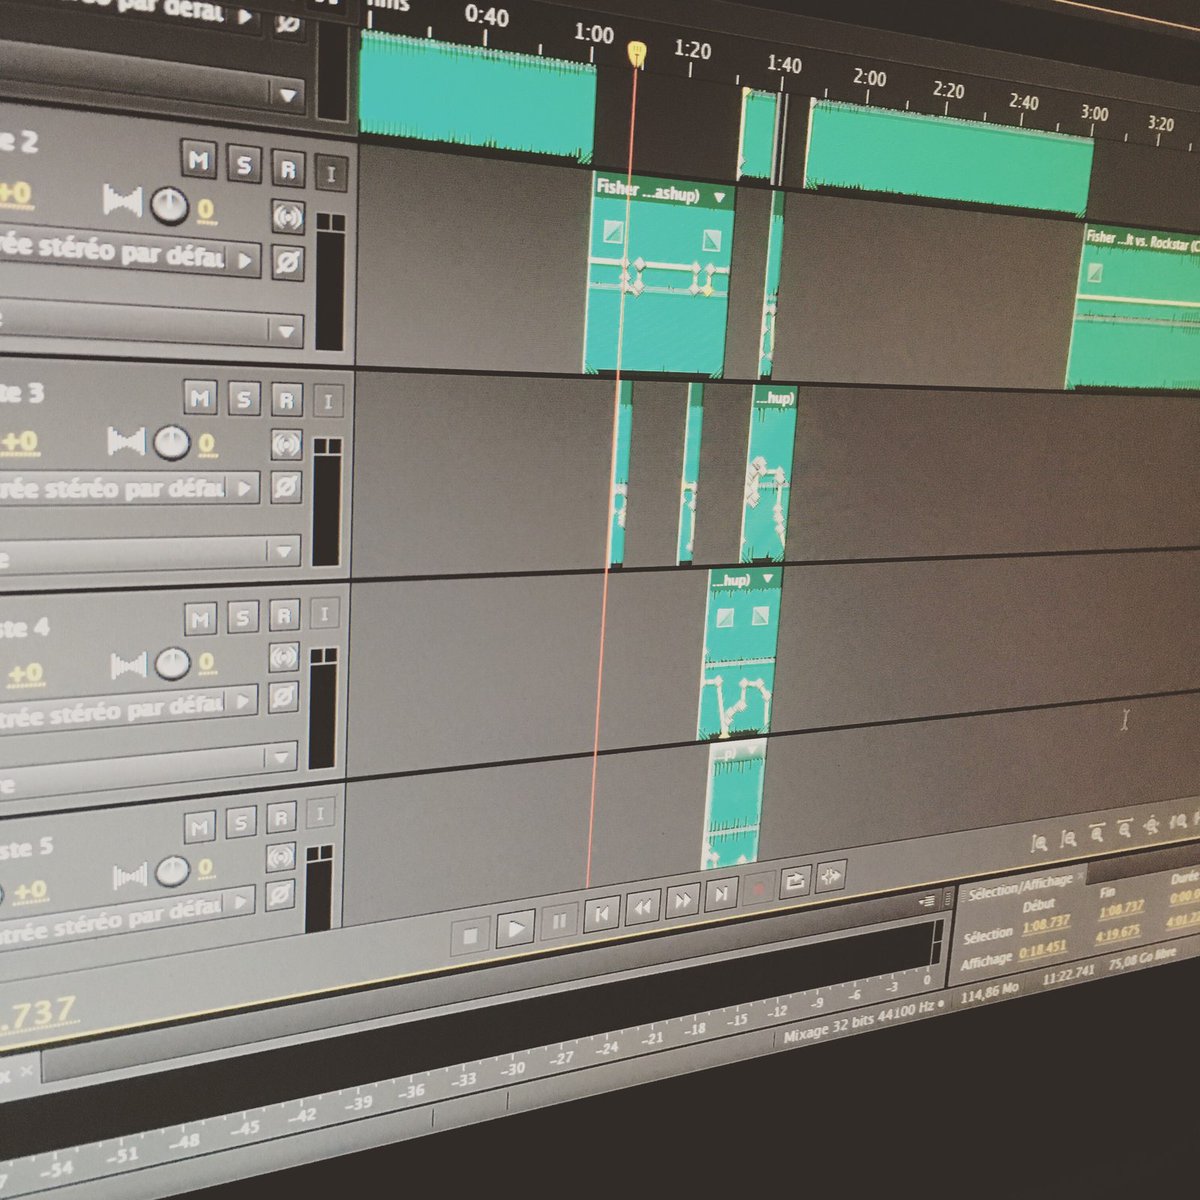Pause playback
Screen dimensions: 1200x1200
point(559,921)
